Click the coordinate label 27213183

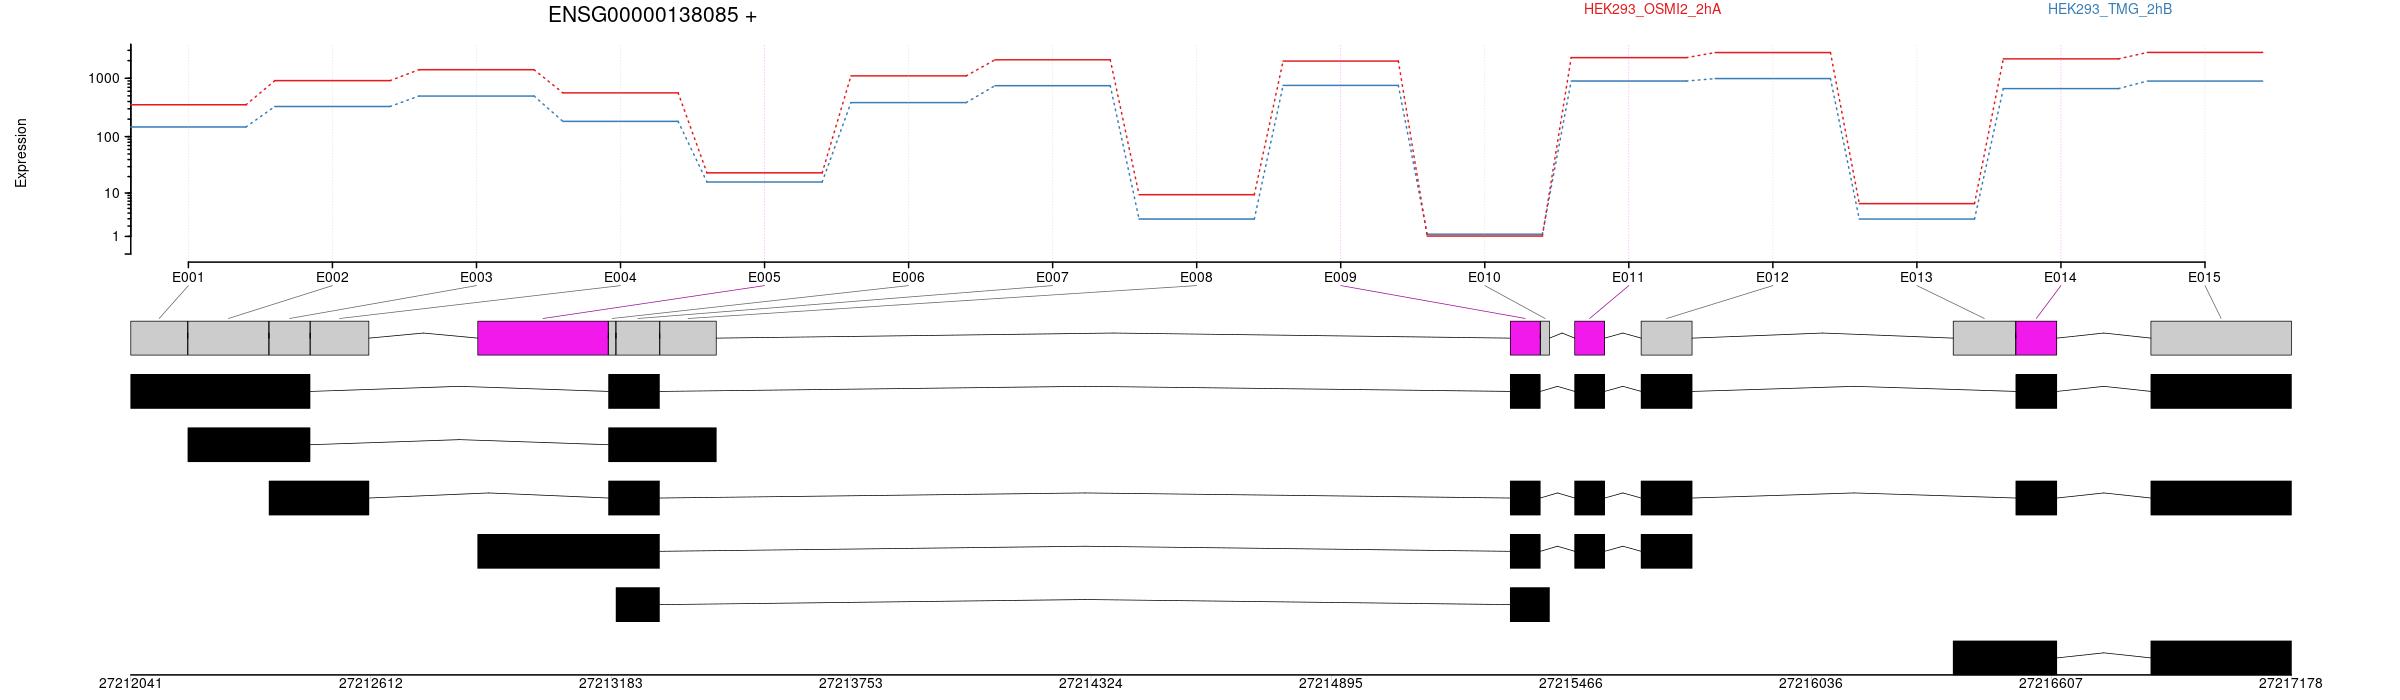click(x=611, y=684)
